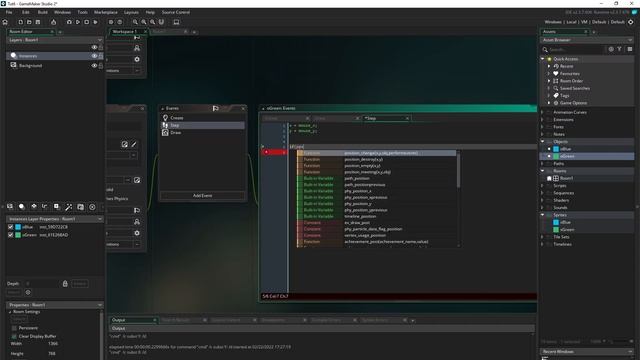The height and width of the screenshot is (360, 640).
Task: Select the Step tab in code editor
Action: click(x=387, y=118)
